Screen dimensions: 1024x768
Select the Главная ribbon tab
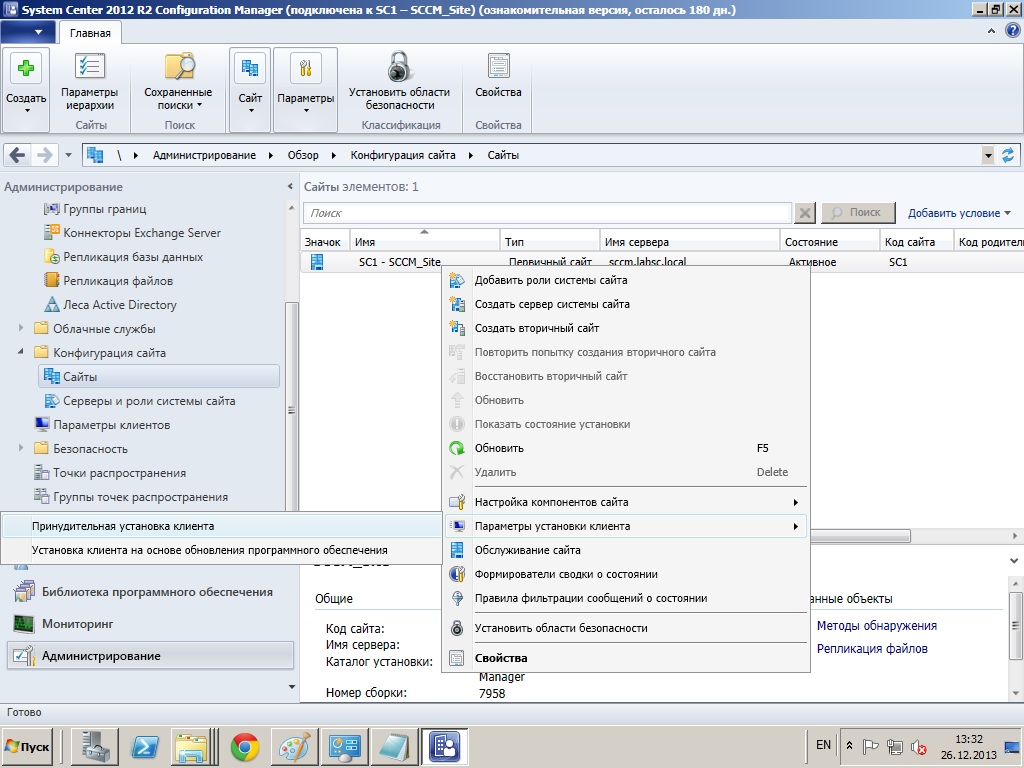pos(90,33)
